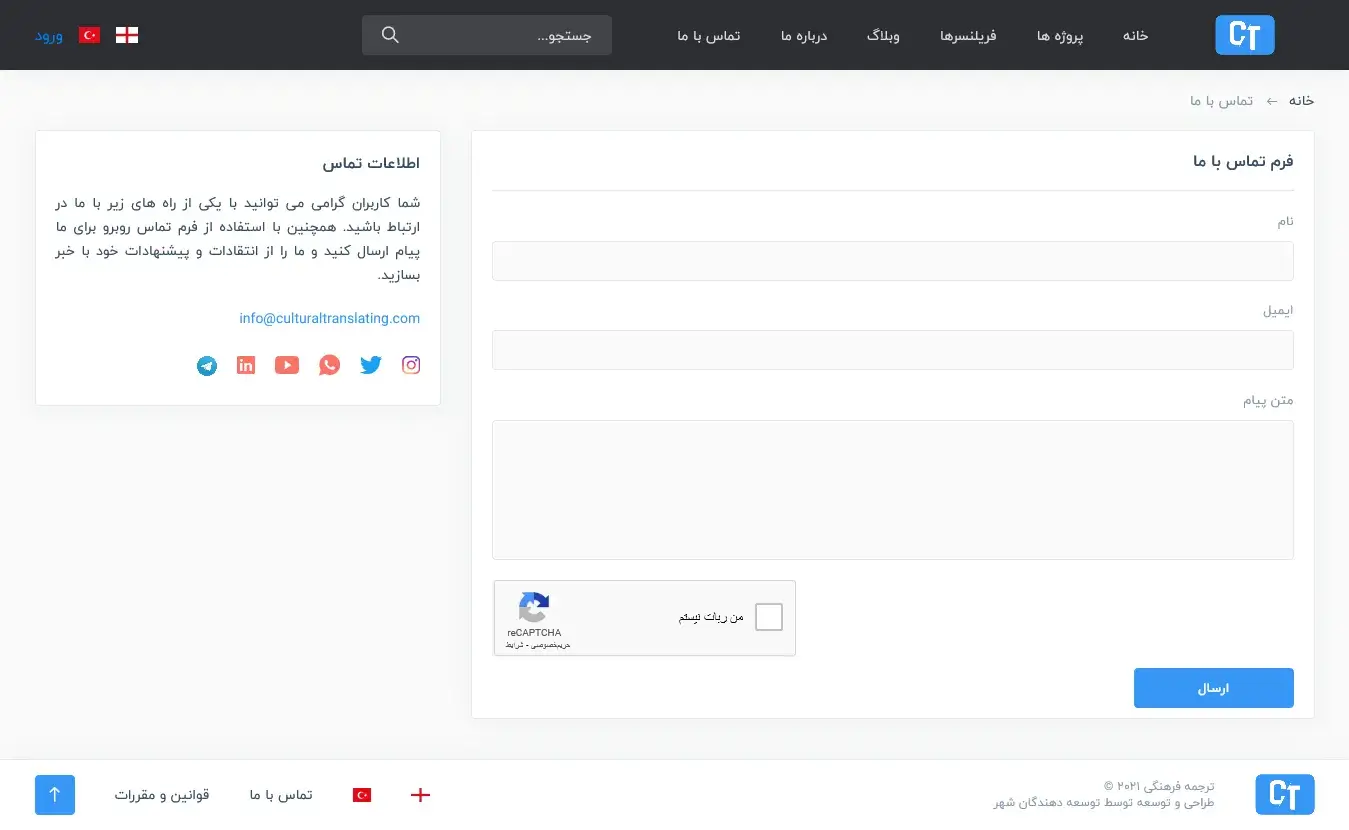Click the CT logo in header
1349x830 pixels.
[x=1244, y=35]
